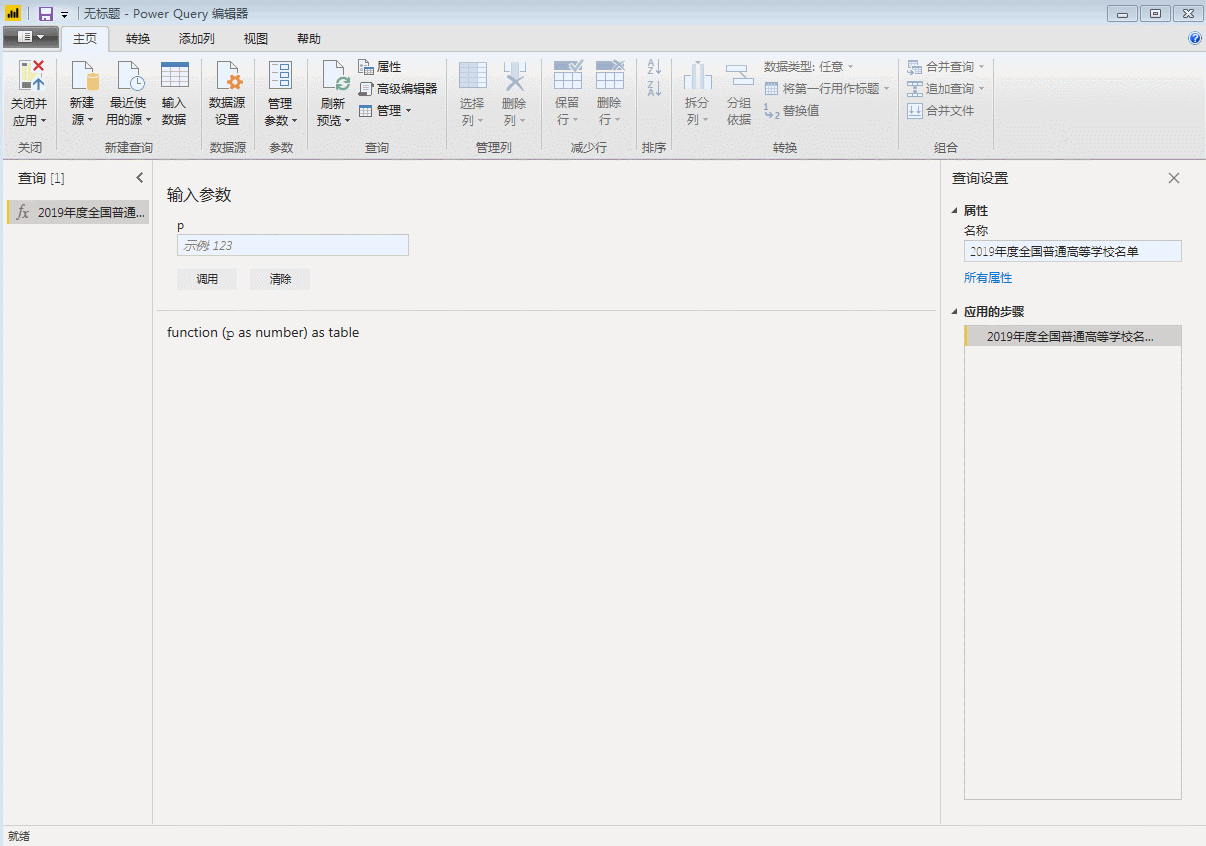Image resolution: width=1206 pixels, height=846 pixels.
Task: Click the Split Column (拆分列) icon
Action: click(x=697, y=77)
